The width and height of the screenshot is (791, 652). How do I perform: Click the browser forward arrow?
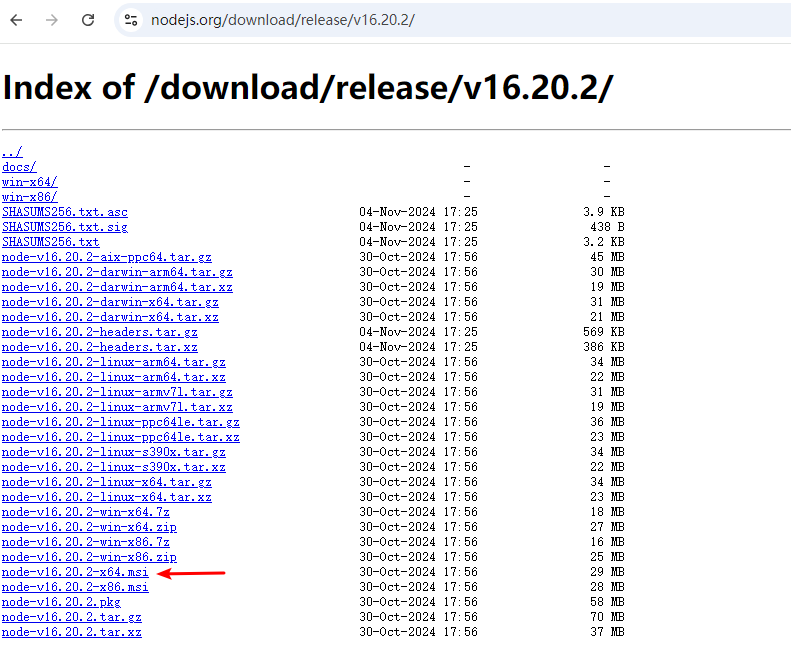pos(51,20)
